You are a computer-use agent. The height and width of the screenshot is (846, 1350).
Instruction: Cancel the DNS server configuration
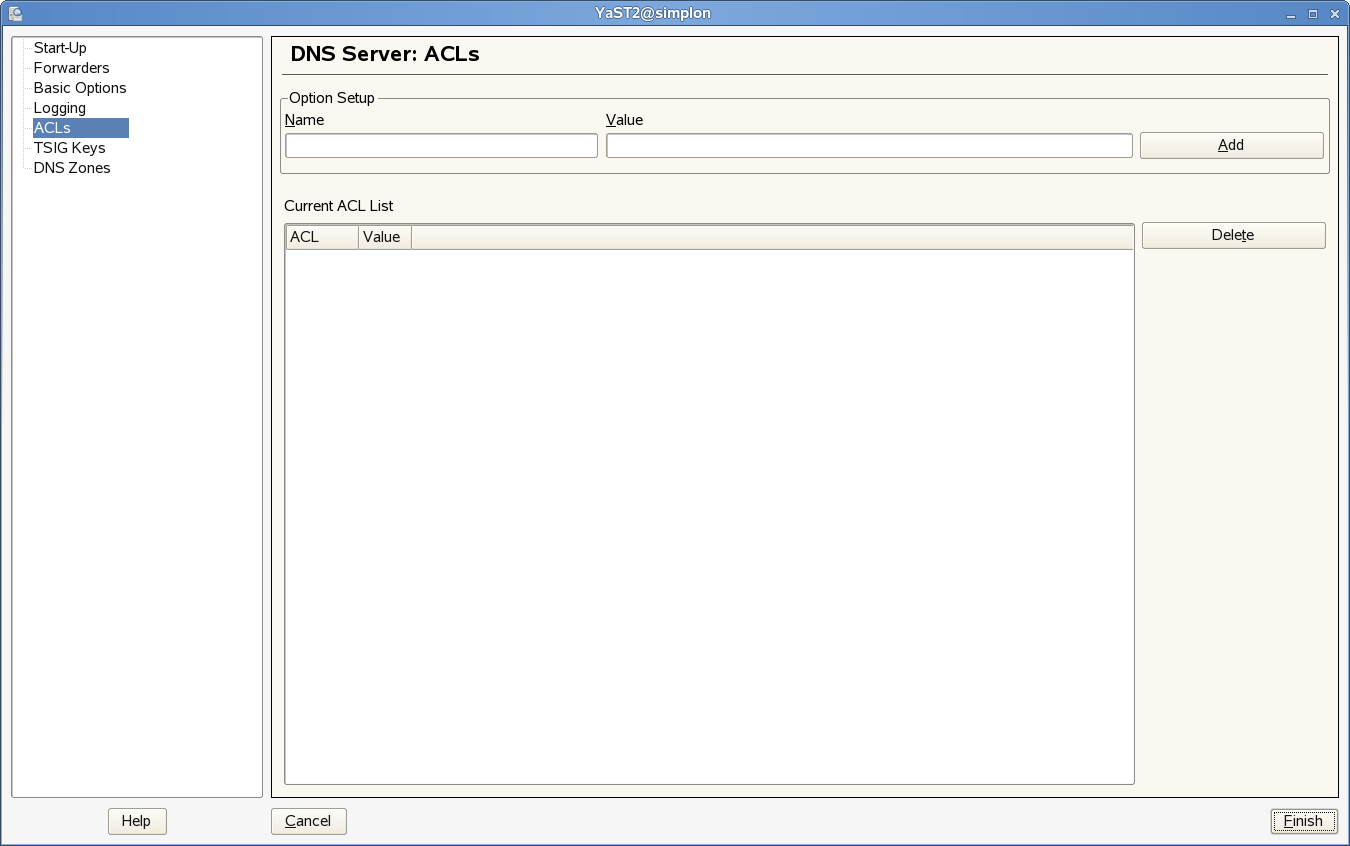pos(308,821)
